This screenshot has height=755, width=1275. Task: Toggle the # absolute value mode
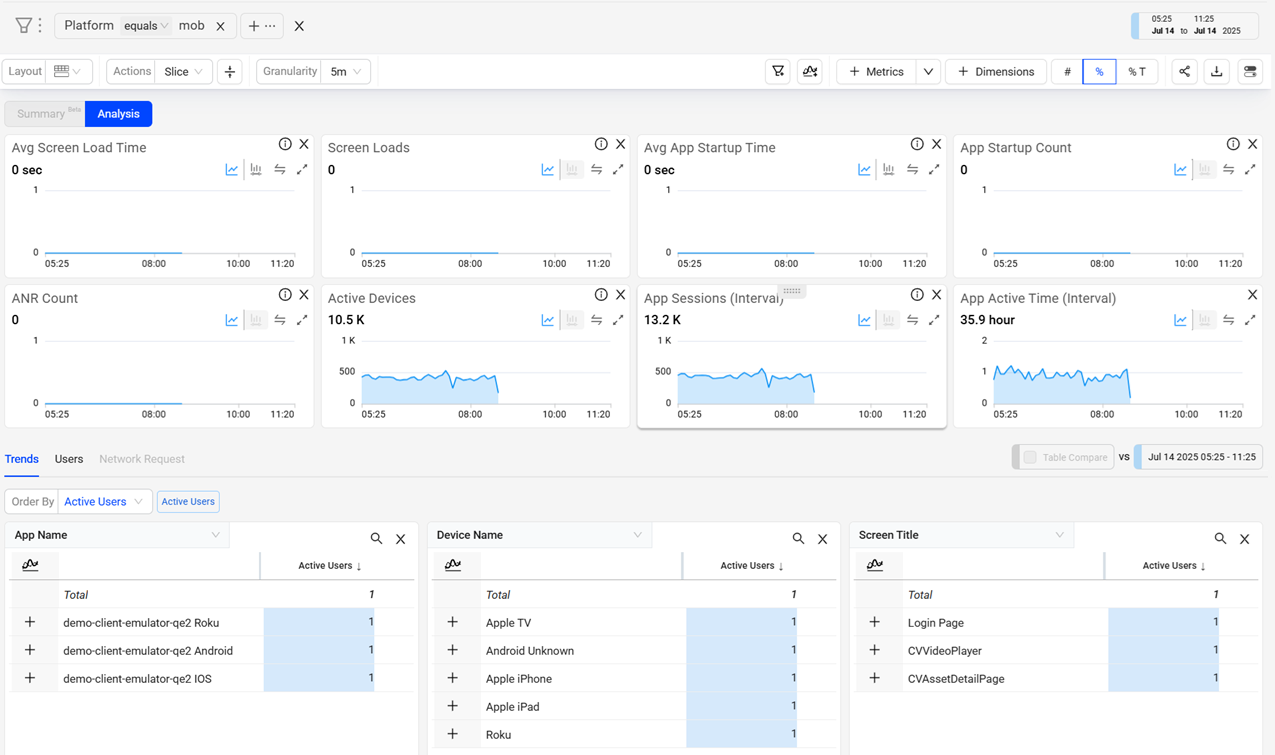pyautogui.click(x=1067, y=72)
